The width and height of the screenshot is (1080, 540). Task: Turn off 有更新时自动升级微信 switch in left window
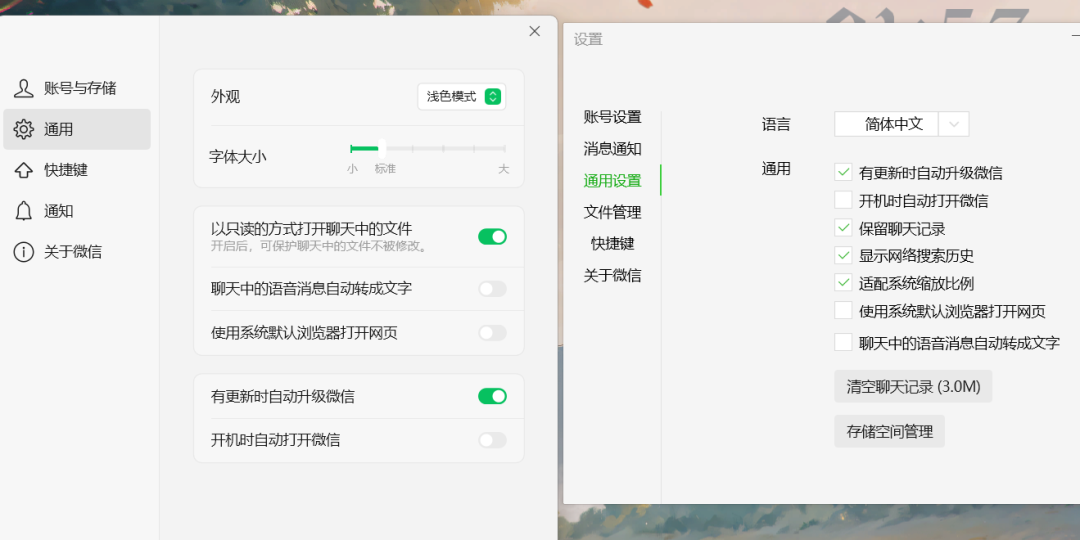[x=492, y=396]
